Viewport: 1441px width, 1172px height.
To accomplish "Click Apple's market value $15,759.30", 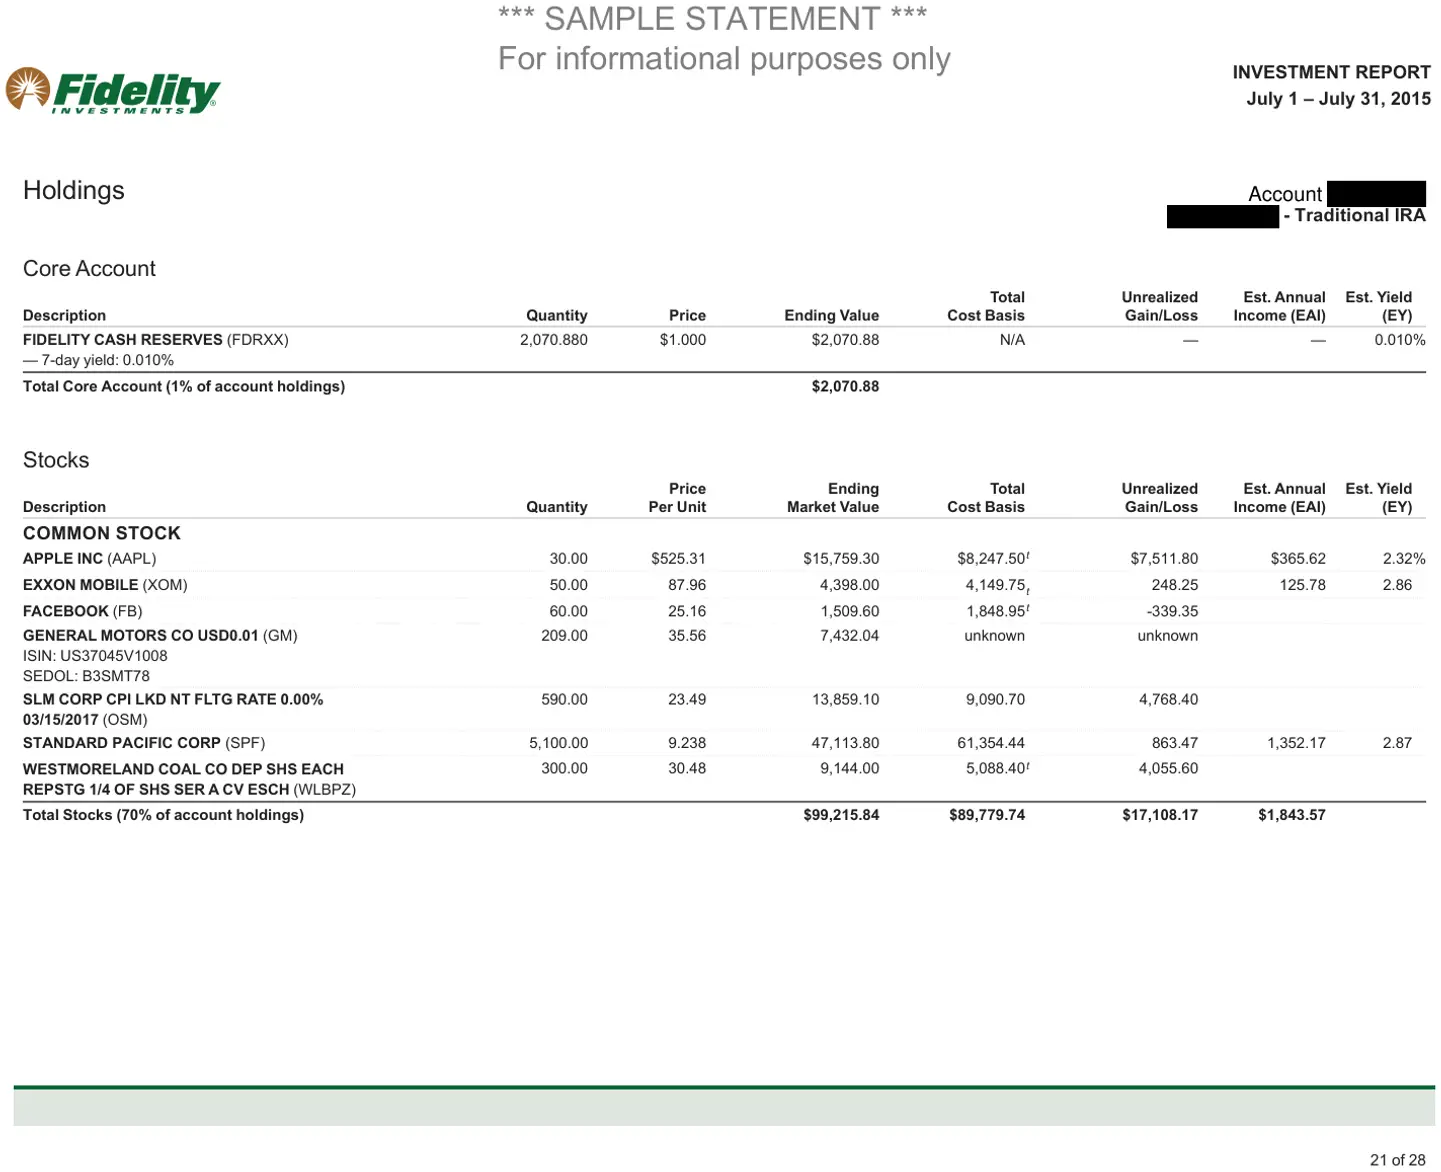I will 841,559.
